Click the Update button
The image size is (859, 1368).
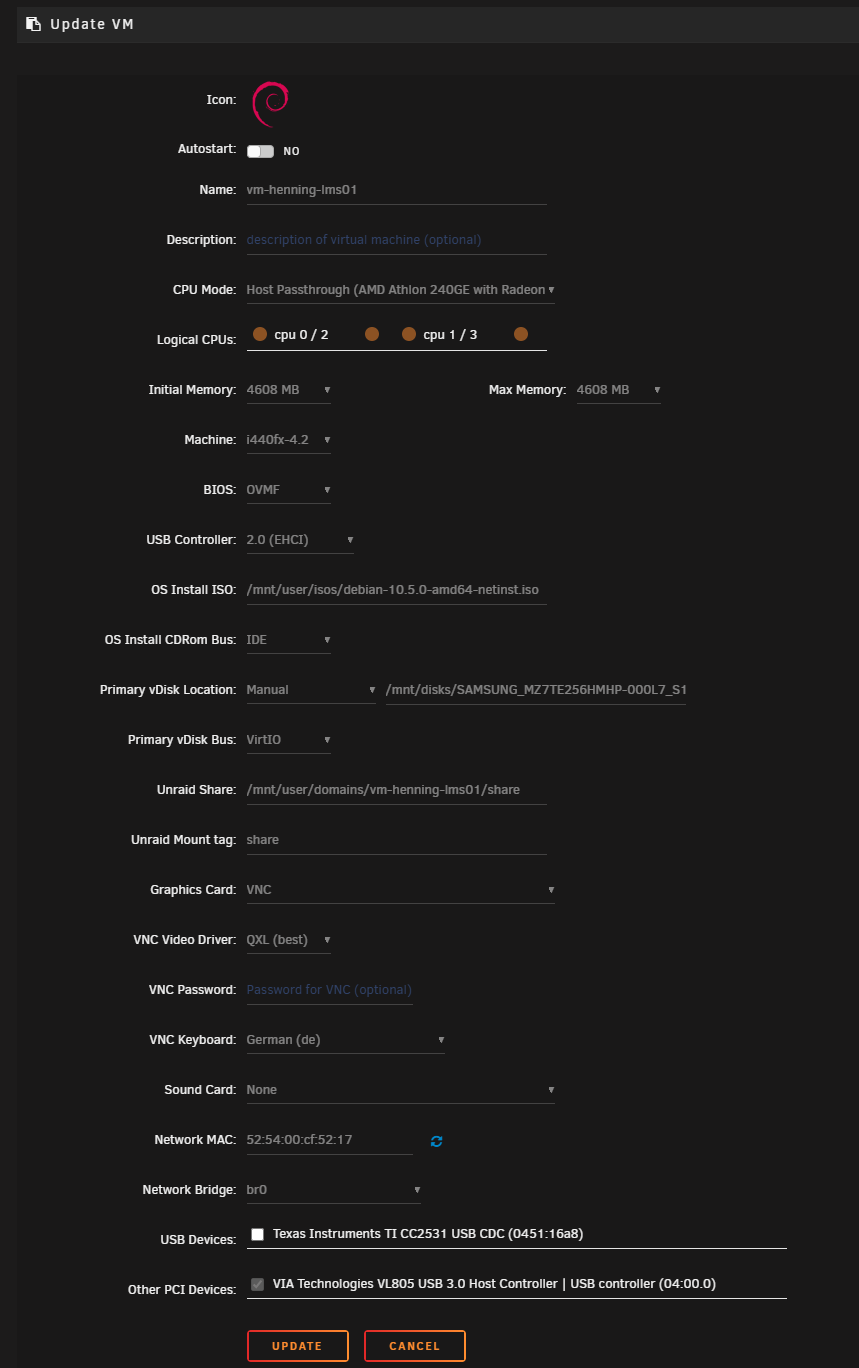297,1346
